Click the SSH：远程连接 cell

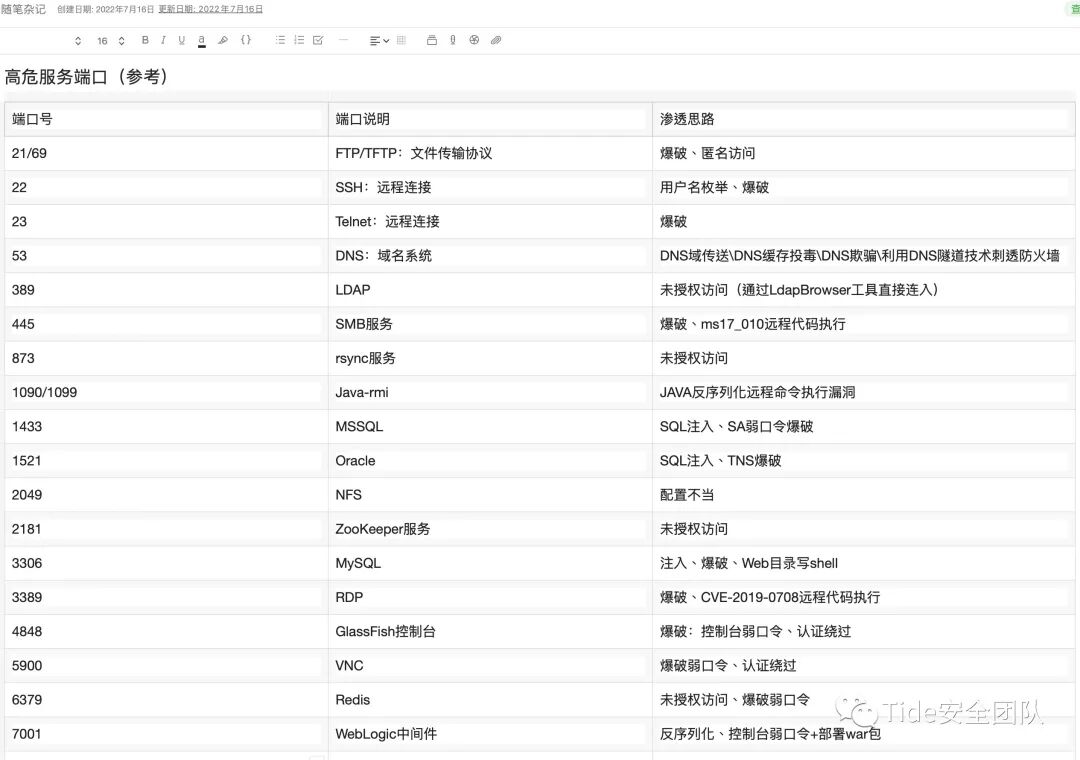tap(490, 187)
